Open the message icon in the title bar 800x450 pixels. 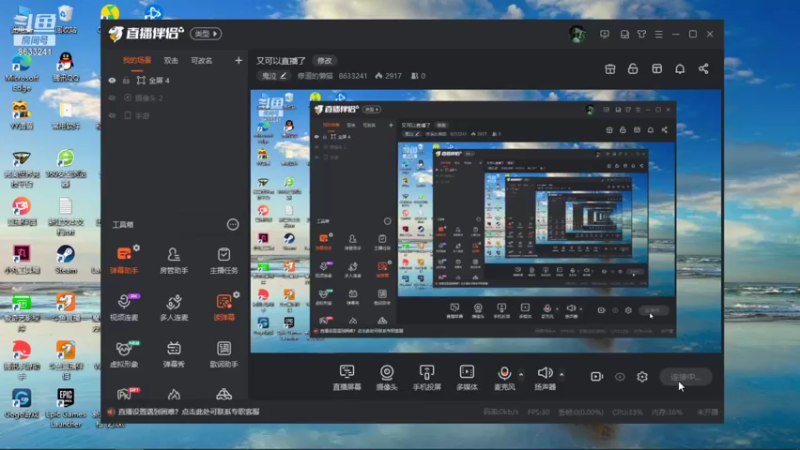[605, 34]
